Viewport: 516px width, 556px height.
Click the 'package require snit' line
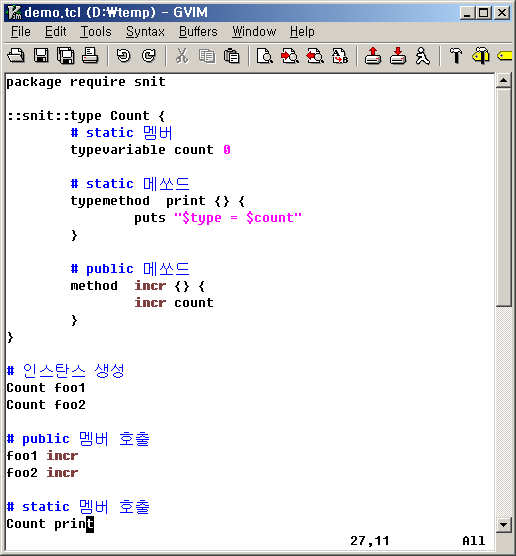86,82
